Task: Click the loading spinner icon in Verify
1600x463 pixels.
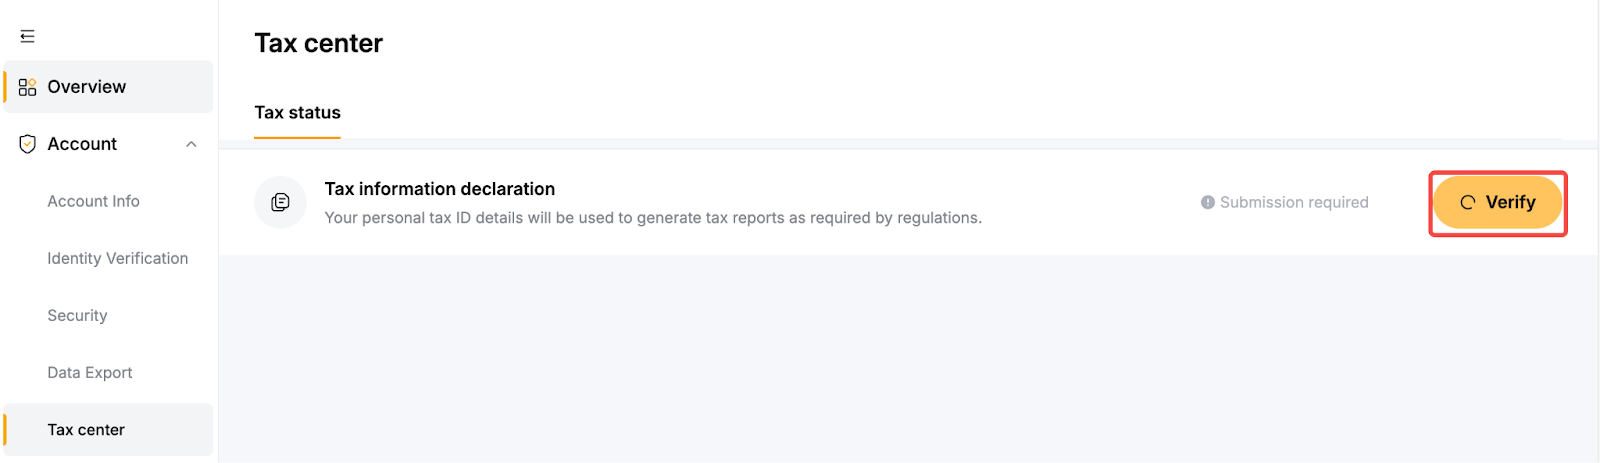Action: pyautogui.click(x=1468, y=202)
